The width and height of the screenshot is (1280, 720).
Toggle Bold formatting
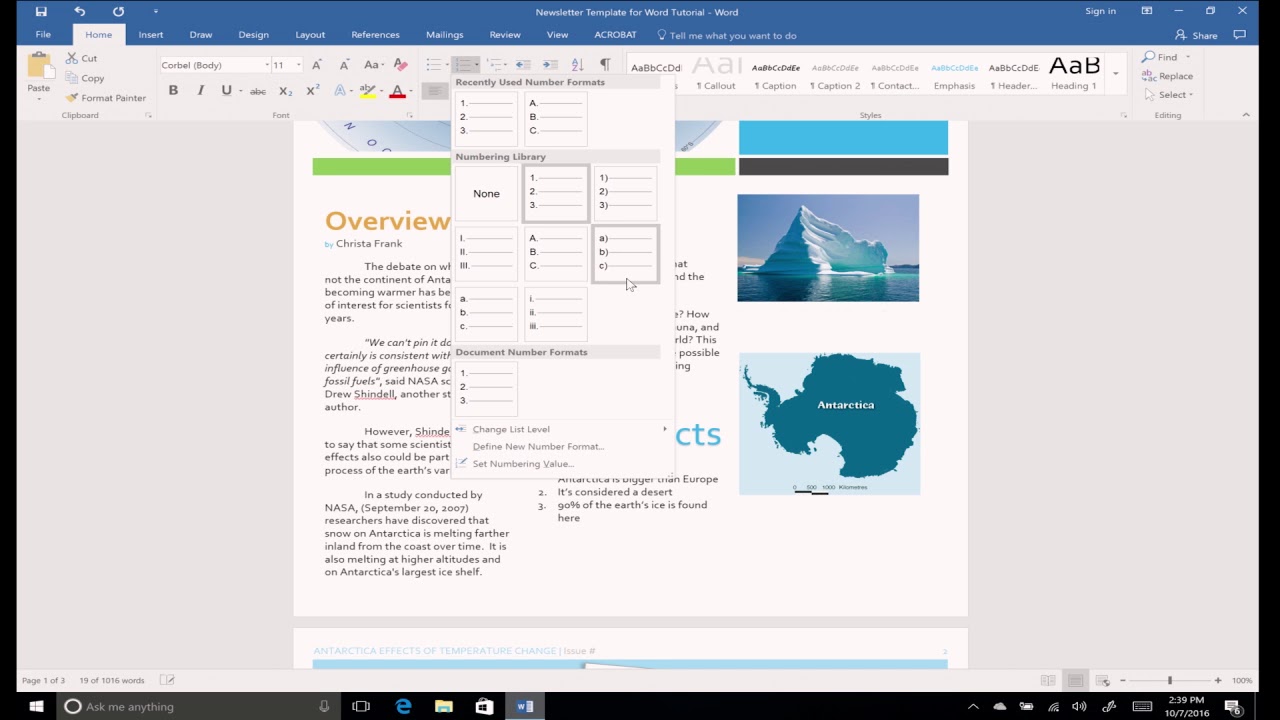(173, 91)
